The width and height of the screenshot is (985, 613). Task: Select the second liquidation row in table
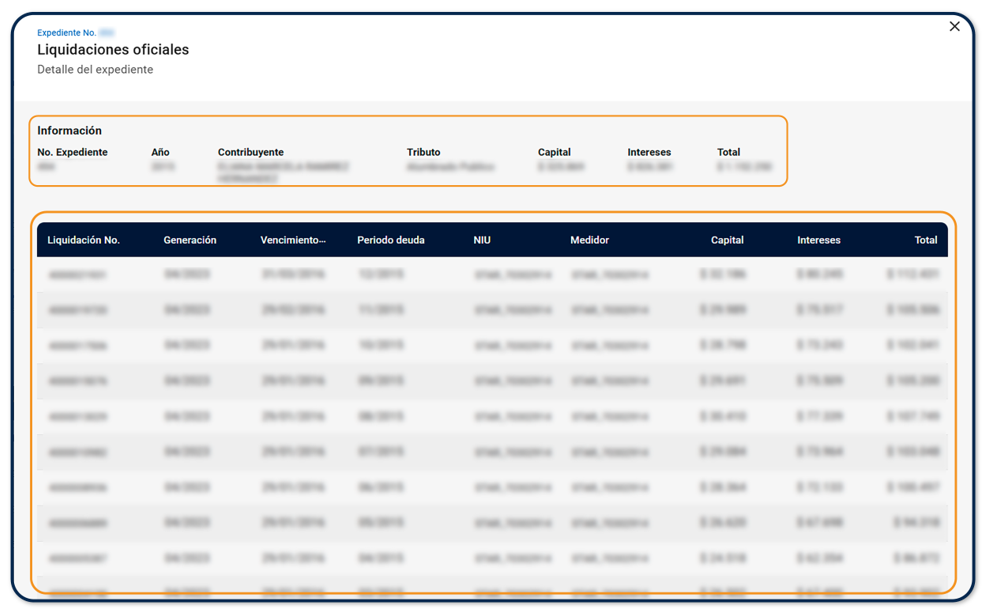pyautogui.click(x=492, y=310)
